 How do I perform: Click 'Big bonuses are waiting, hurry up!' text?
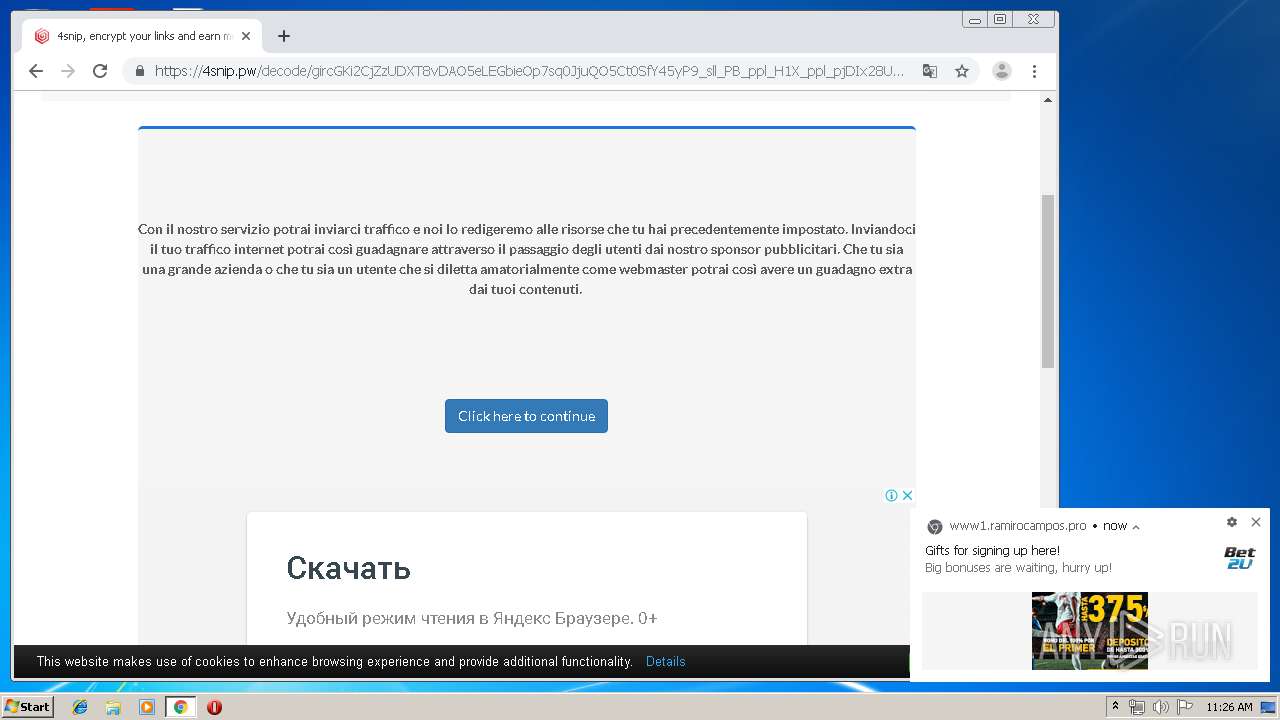coord(1018,568)
